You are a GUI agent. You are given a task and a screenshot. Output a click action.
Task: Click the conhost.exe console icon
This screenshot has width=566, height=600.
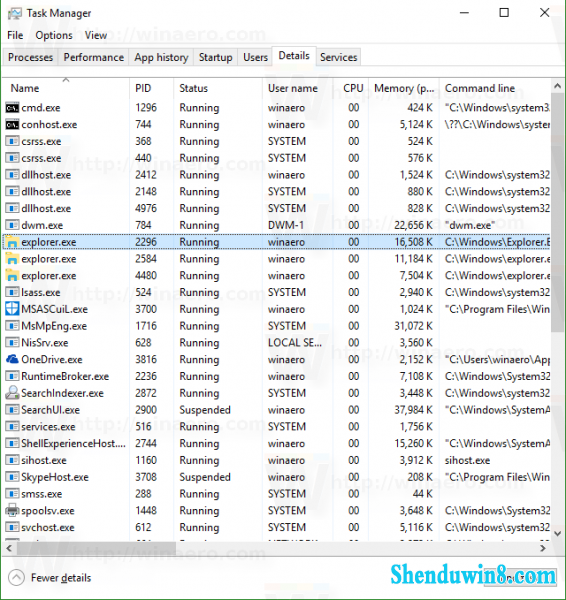point(12,125)
